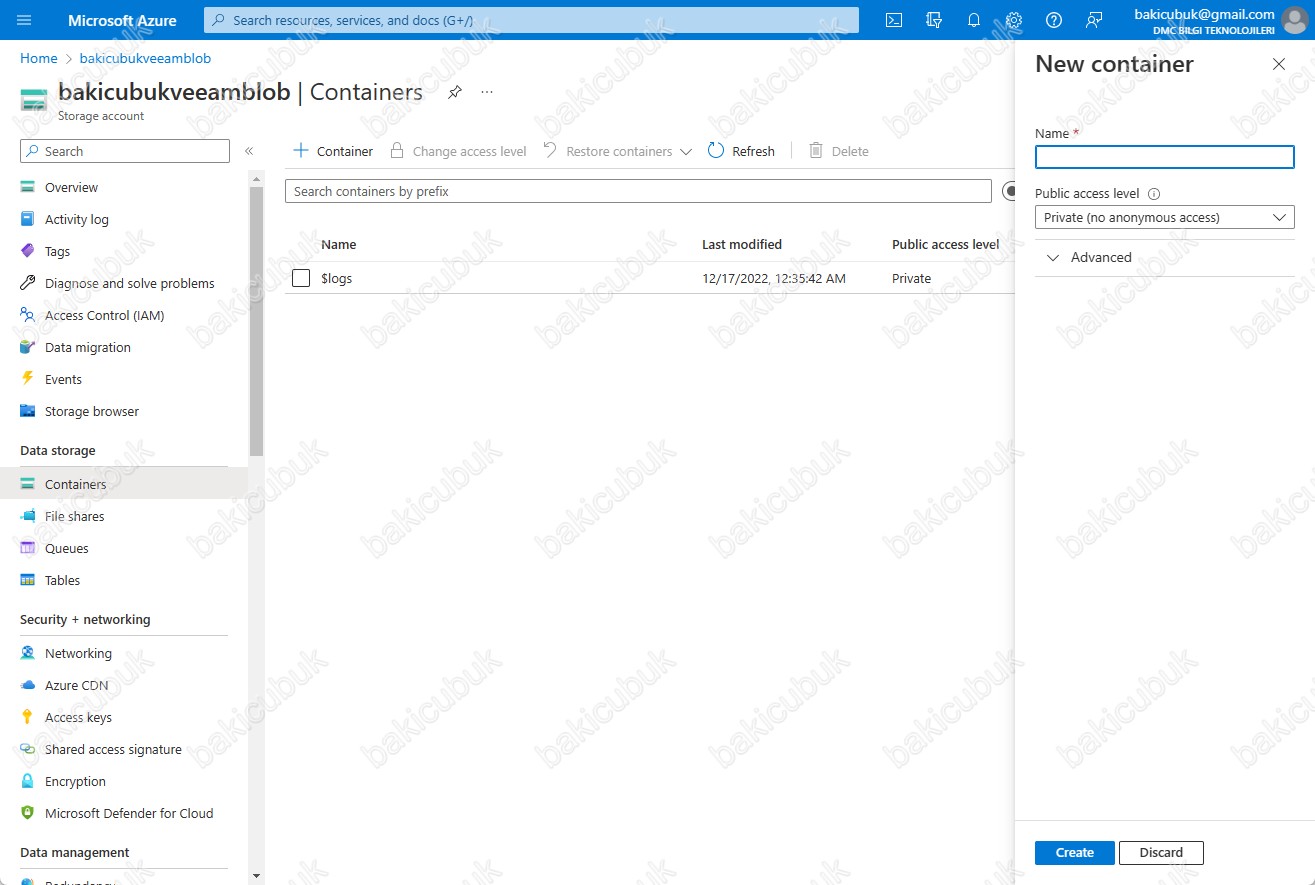The image size is (1315, 885).
Task: Tick the $logs container checkbox
Action: (x=301, y=278)
